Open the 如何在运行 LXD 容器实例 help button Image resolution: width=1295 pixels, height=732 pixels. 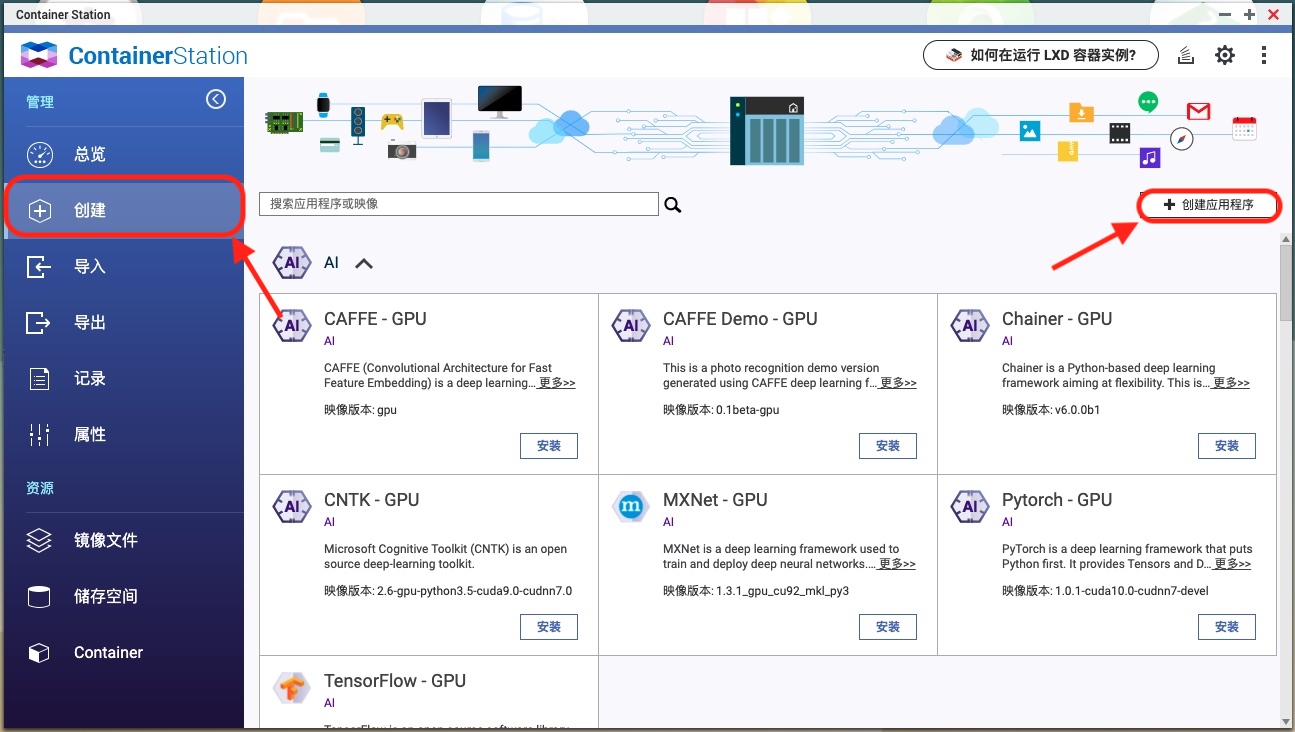(x=1041, y=55)
